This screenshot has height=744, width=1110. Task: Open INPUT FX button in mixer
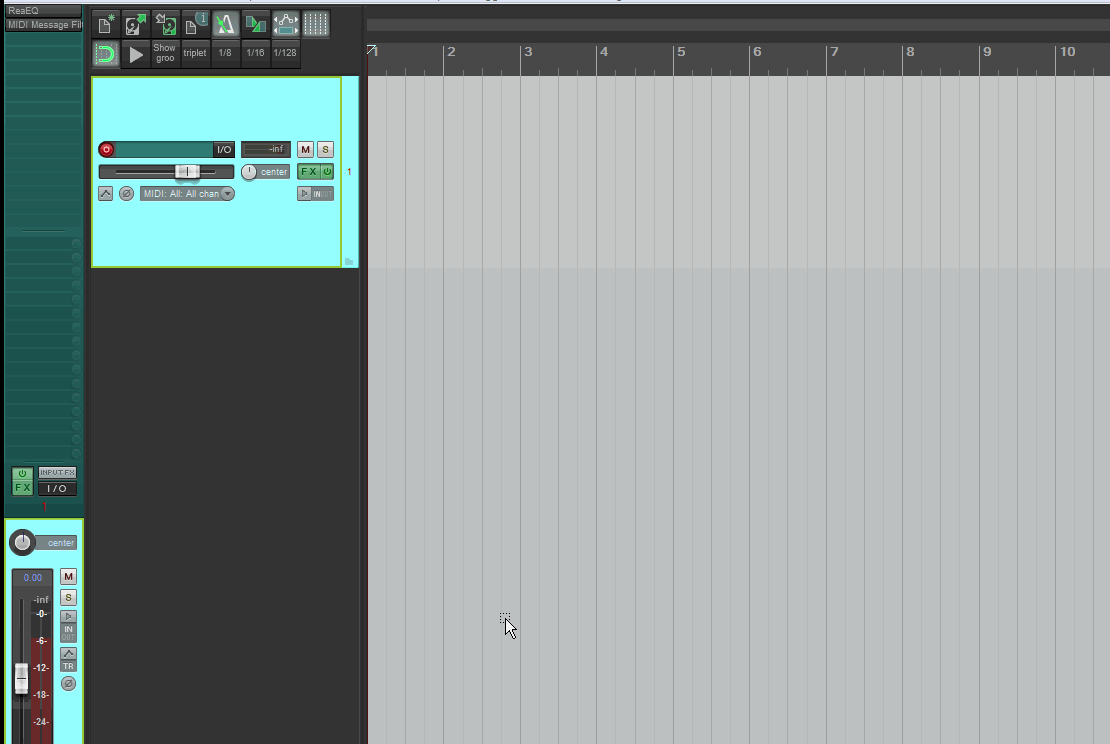[x=57, y=473]
